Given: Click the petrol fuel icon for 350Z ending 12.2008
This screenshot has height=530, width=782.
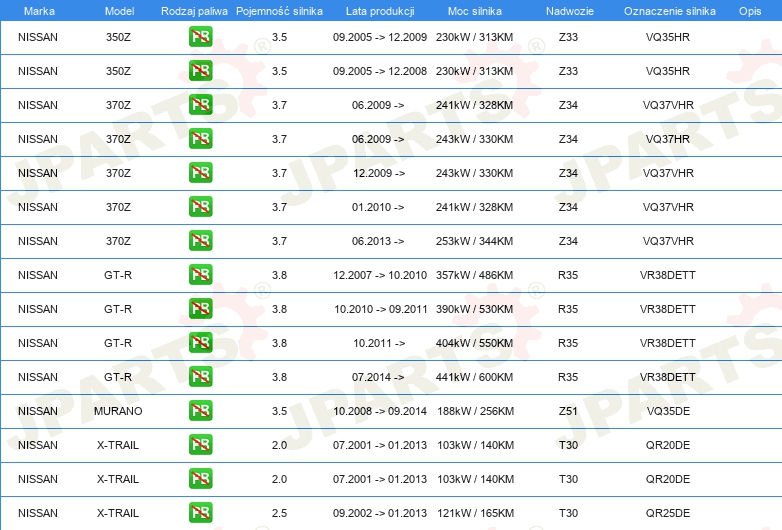Looking at the screenshot, I should pyautogui.click(x=200, y=71).
